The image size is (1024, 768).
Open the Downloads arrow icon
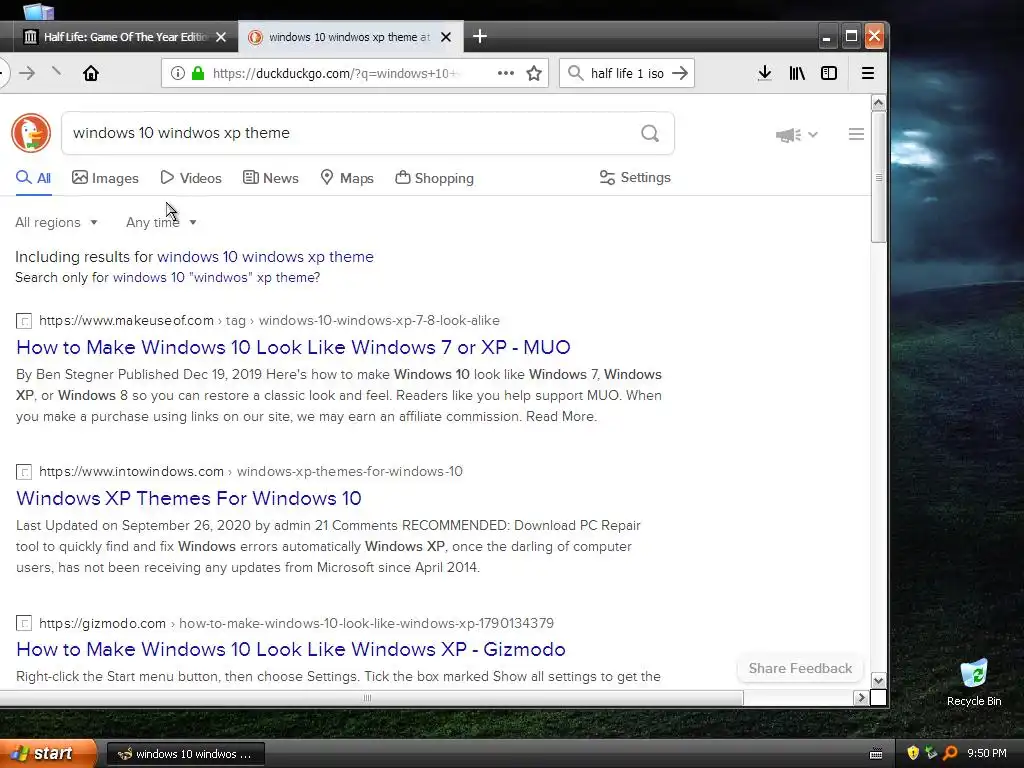pos(765,73)
